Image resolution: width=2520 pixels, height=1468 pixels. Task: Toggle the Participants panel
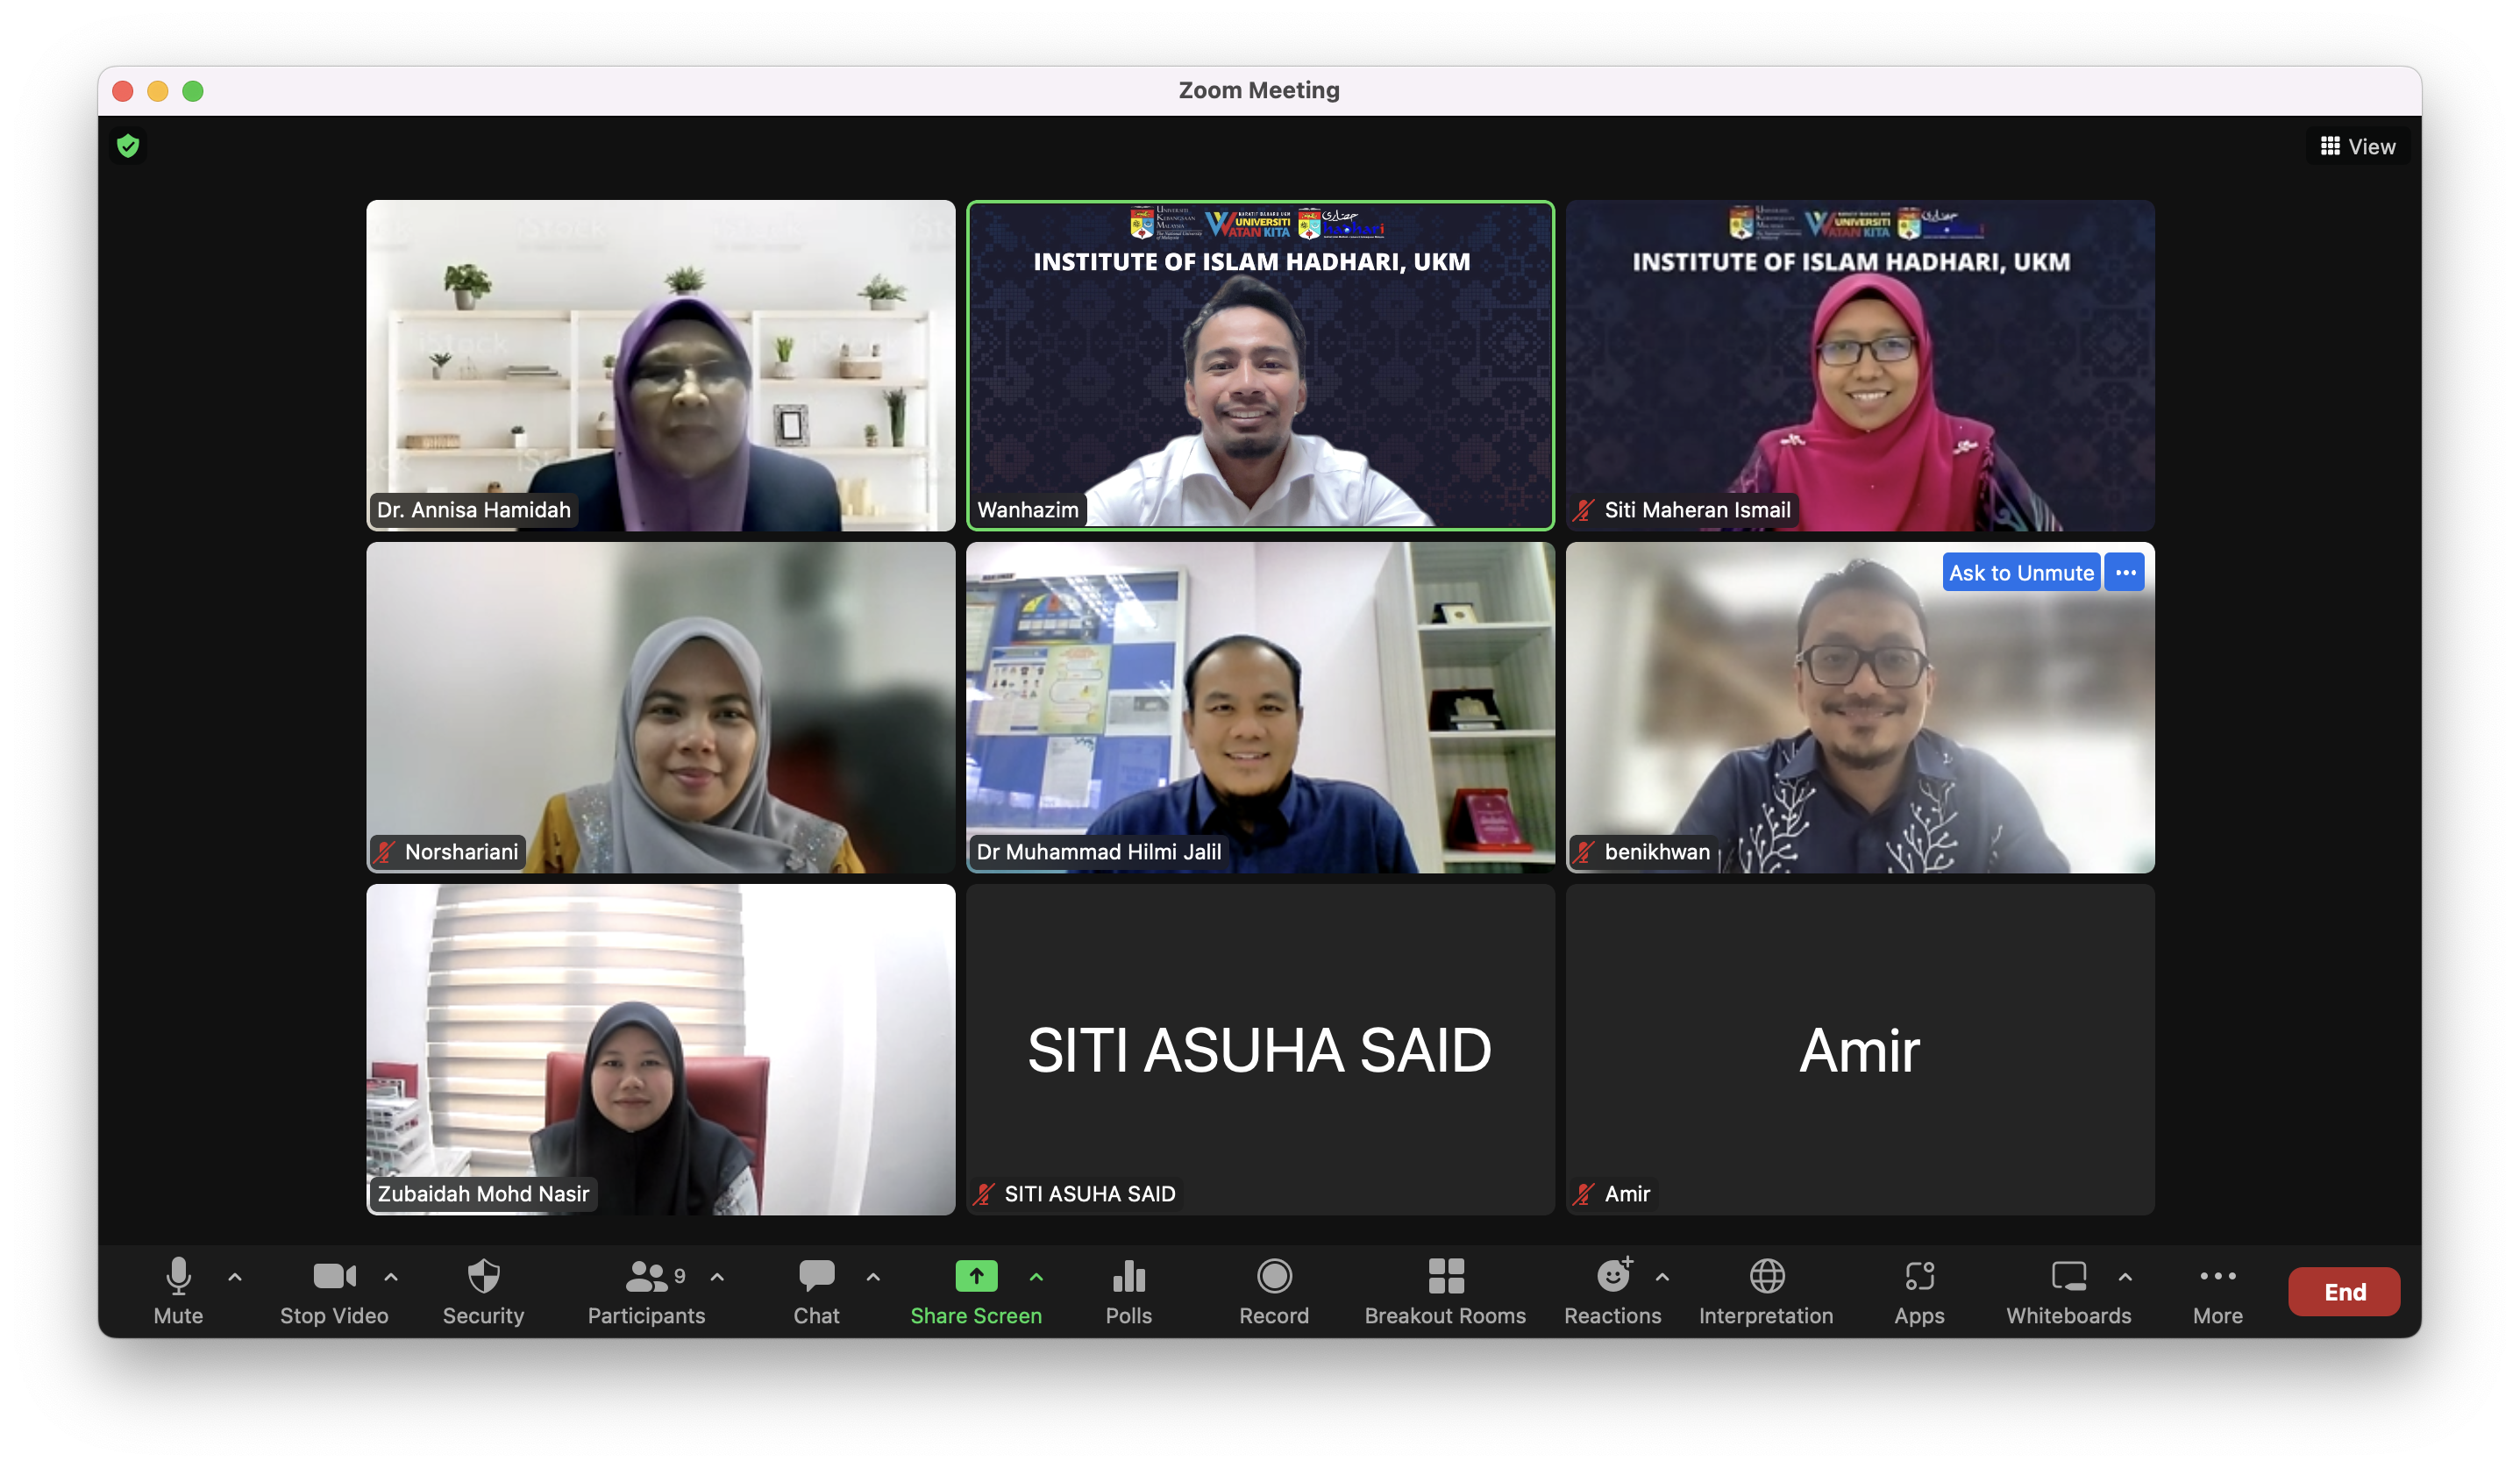[x=646, y=1277]
